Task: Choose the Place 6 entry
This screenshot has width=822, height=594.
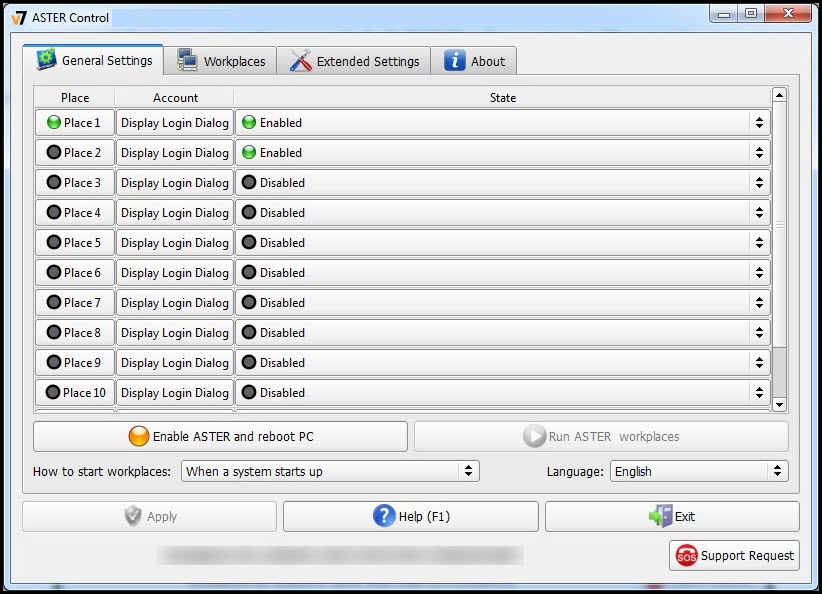Action: point(75,273)
